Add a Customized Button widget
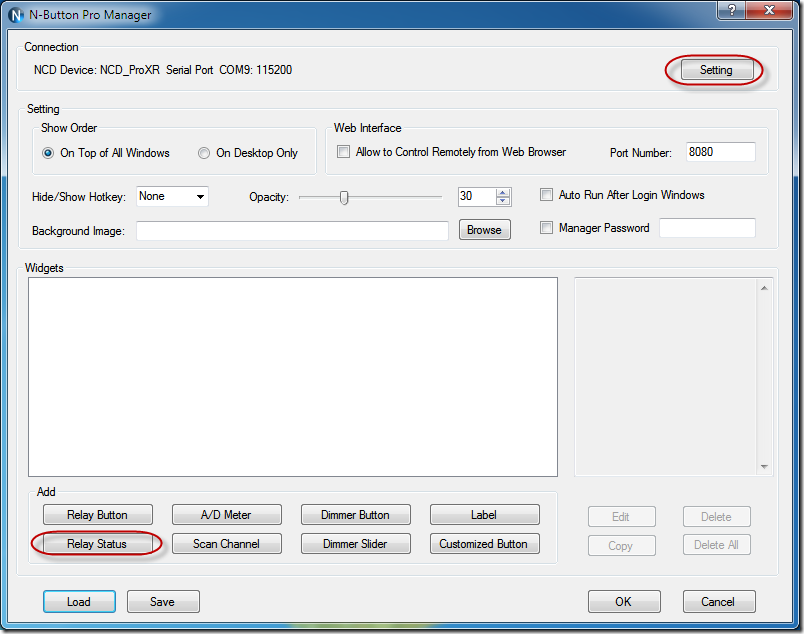The image size is (804, 634). (485, 544)
